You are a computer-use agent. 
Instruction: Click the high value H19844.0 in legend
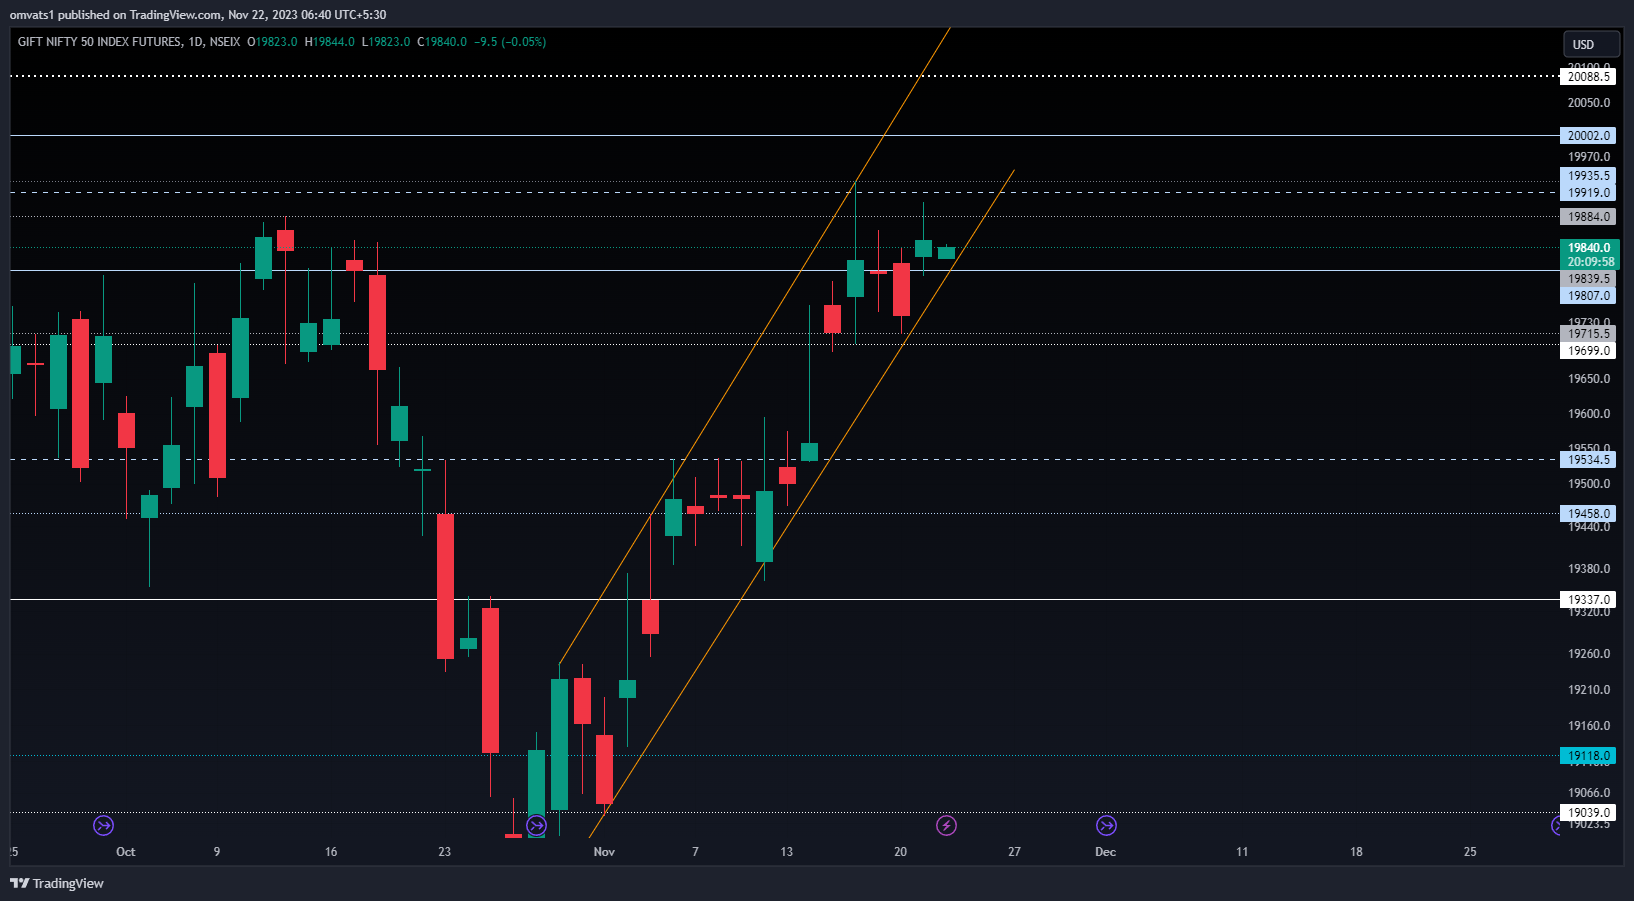pyautogui.click(x=330, y=42)
